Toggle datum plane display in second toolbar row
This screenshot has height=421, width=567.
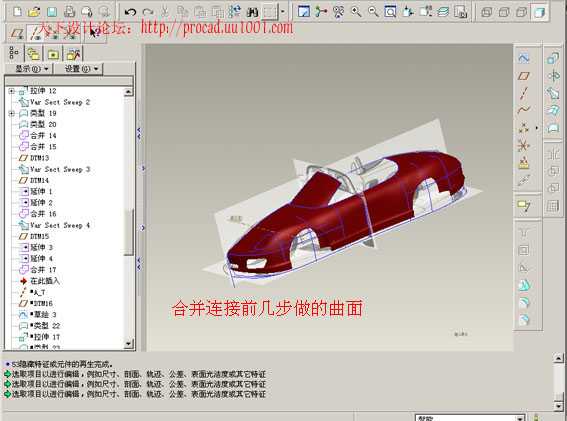point(17,34)
